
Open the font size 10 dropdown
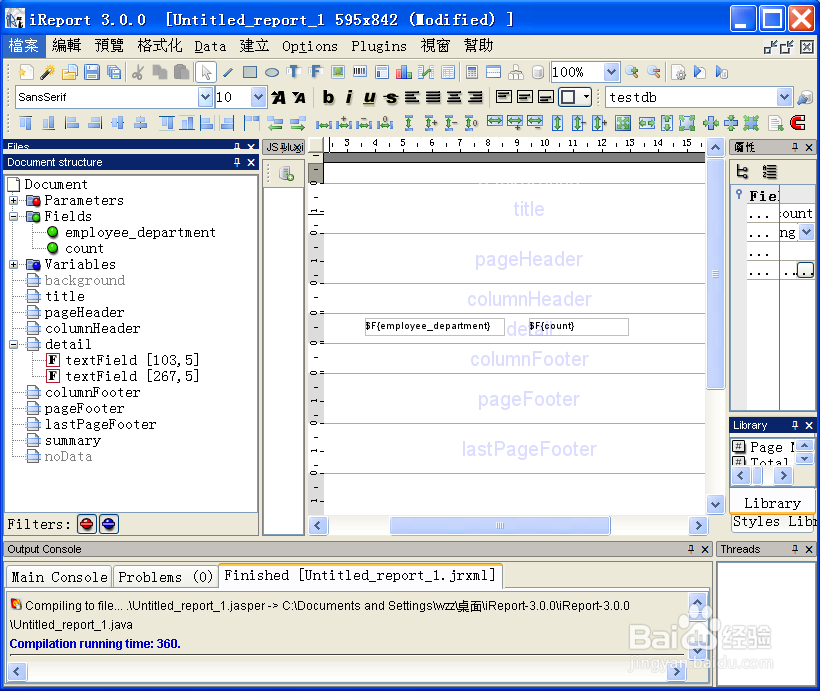(x=258, y=97)
